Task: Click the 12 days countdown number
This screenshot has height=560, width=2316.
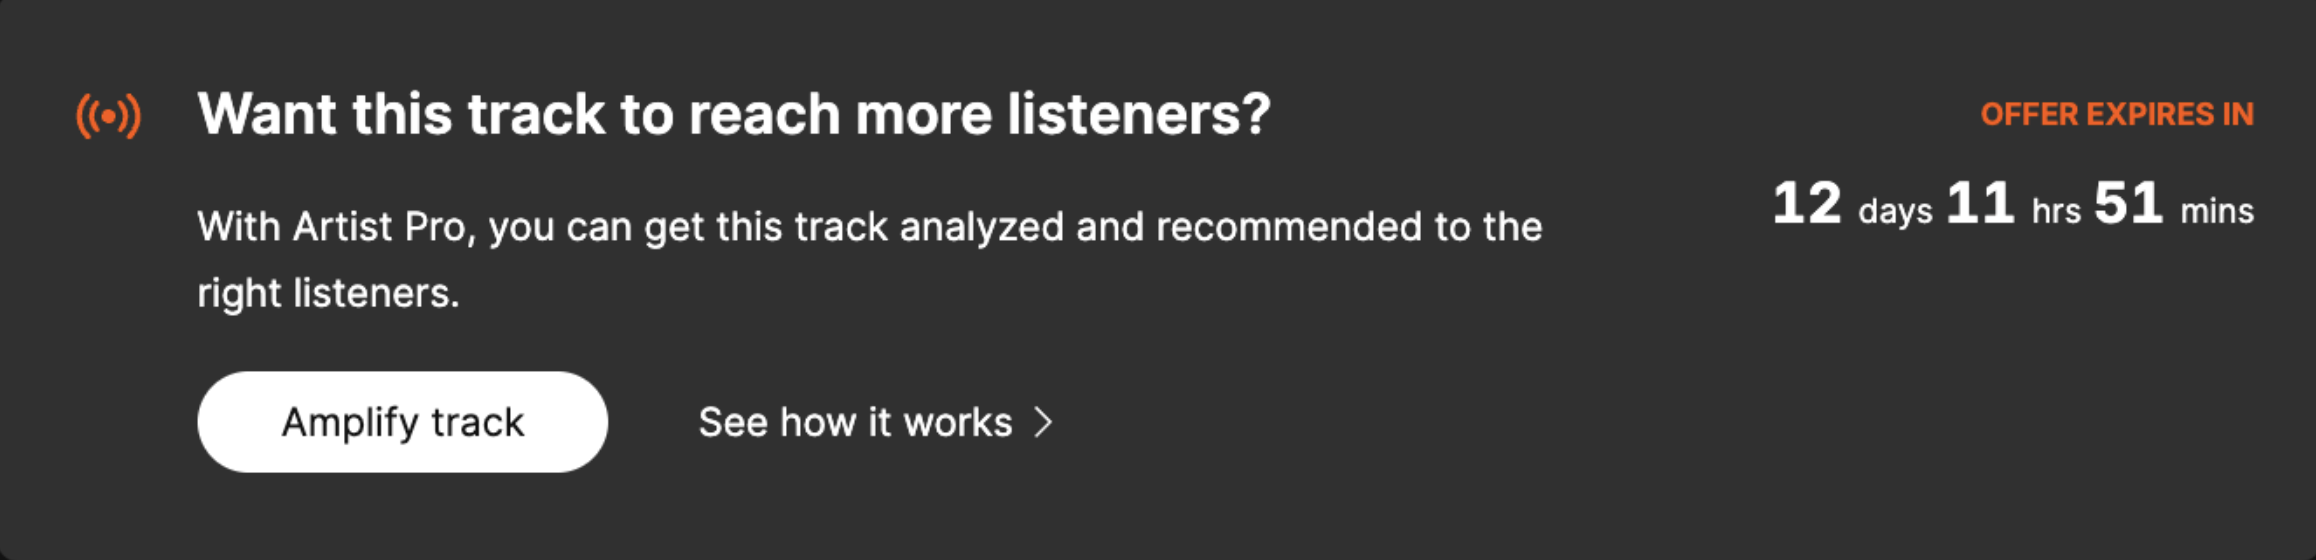Action: [1806, 204]
